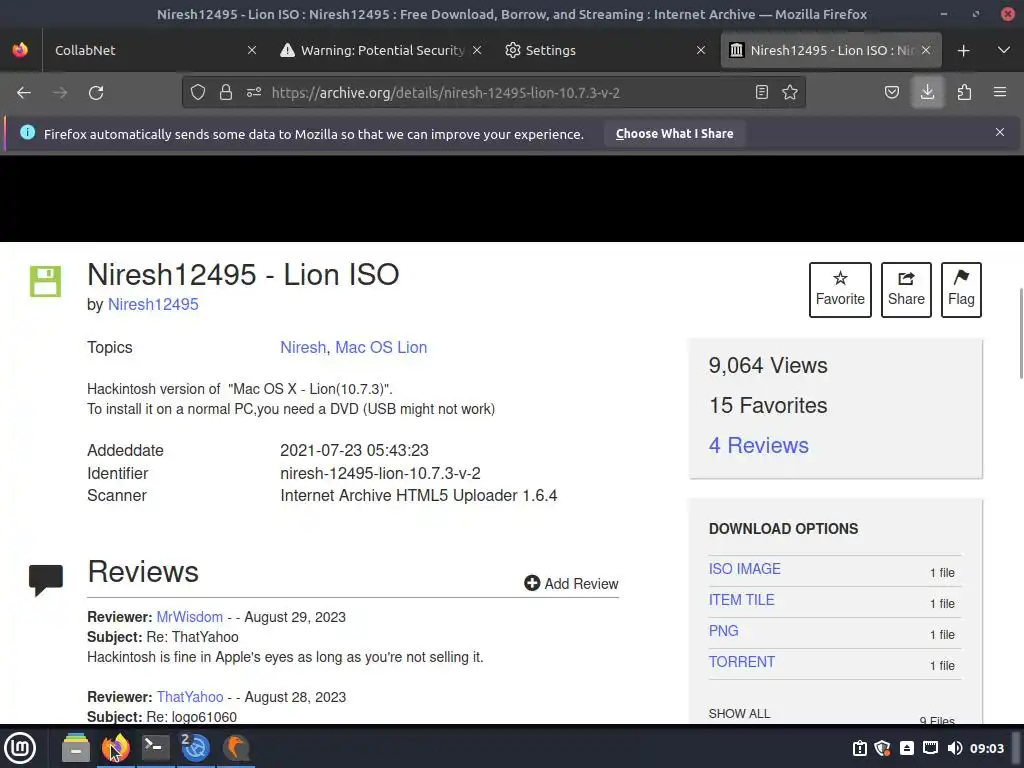The height and width of the screenshot is (768, 1024).
Task: Expand the list all tabs chevron
Action: [x=1004, y=50]
